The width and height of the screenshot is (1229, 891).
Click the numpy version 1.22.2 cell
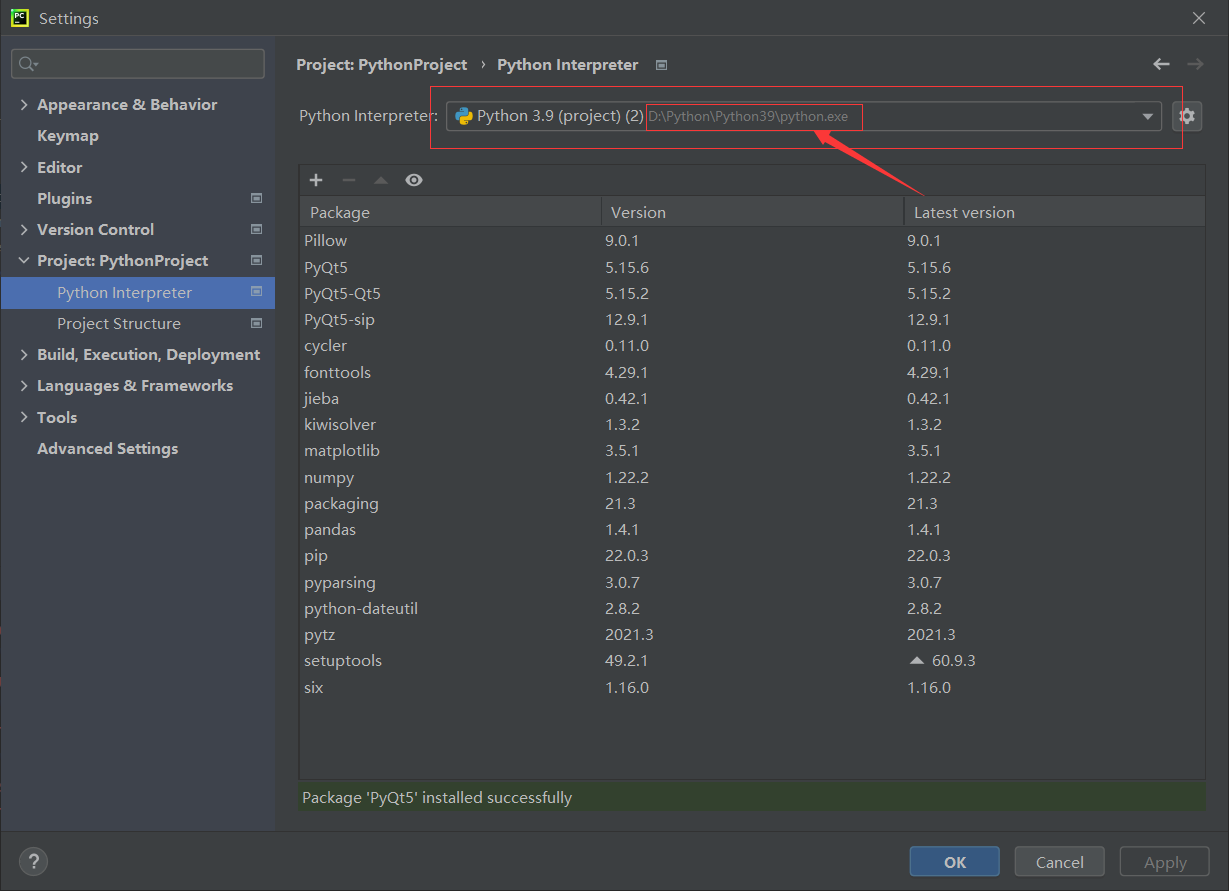627,477
